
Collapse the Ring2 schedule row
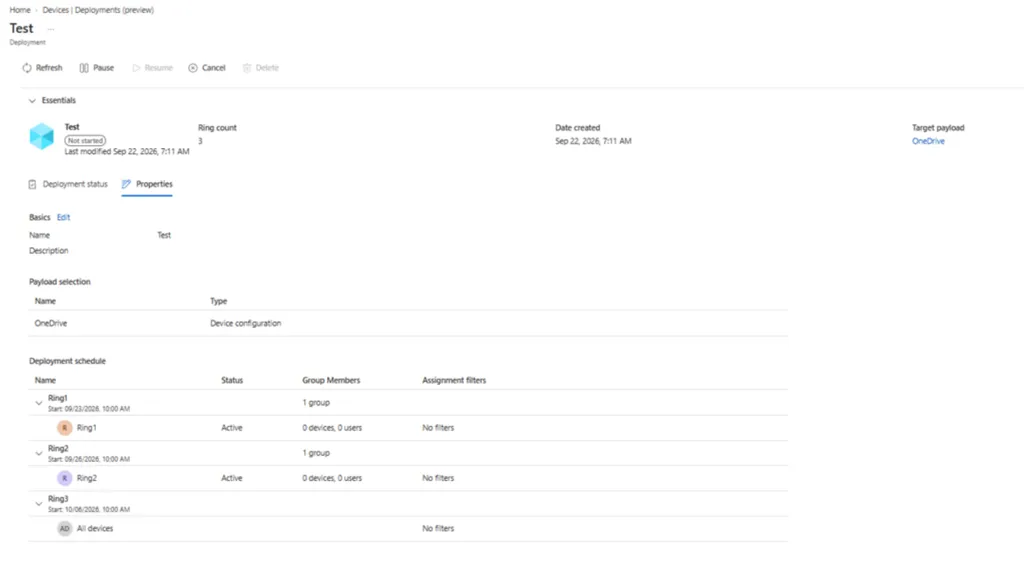point(39,453)
